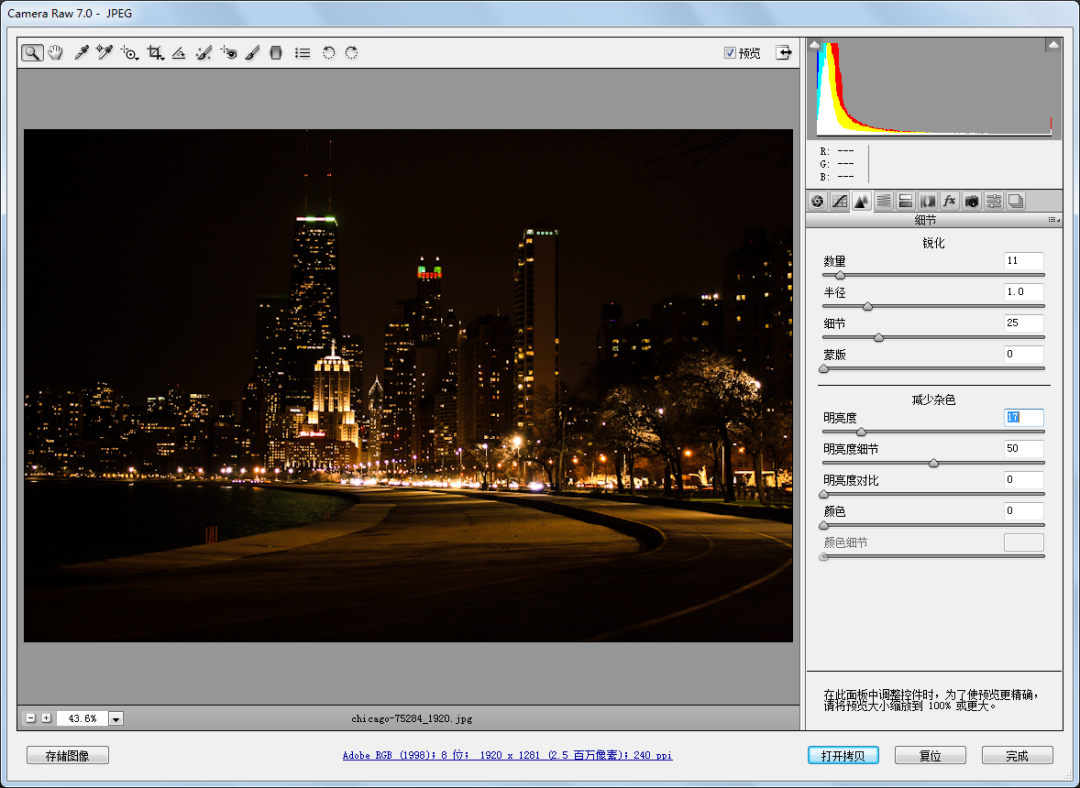
Task: Open the zoom level dropdown arrow
Action: [x=116, y=719]
